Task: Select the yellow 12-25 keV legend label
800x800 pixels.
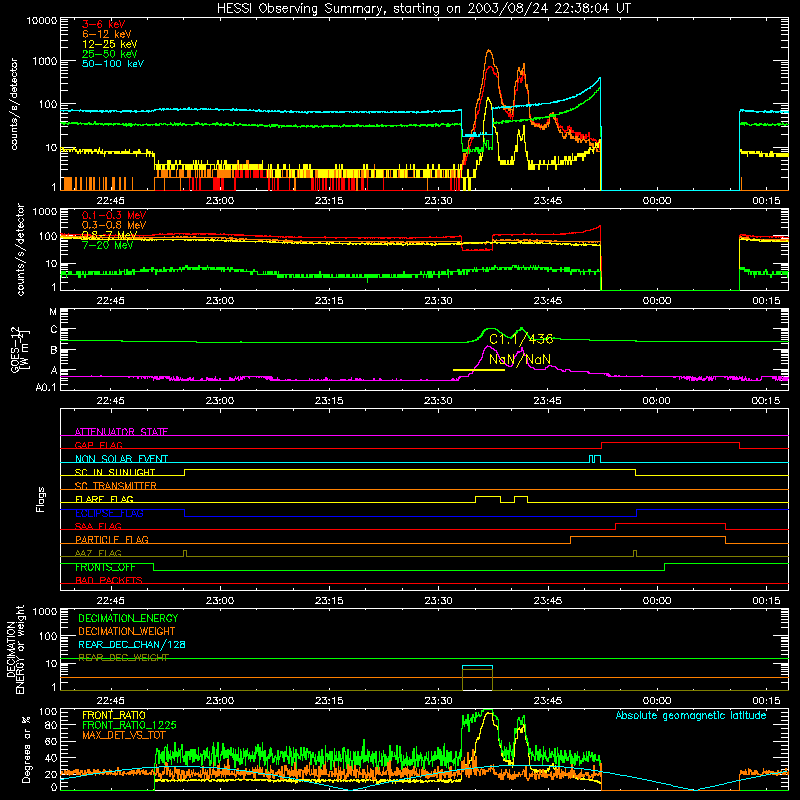Action: pos(110,44)
